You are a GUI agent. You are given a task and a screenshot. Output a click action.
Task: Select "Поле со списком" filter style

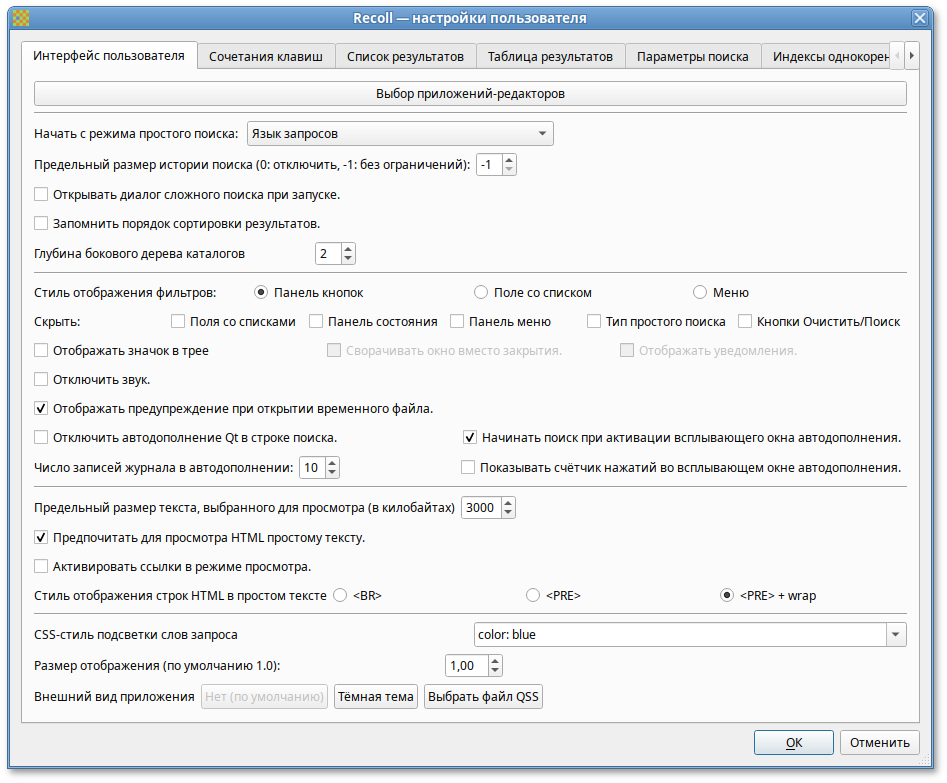(481, 293)
